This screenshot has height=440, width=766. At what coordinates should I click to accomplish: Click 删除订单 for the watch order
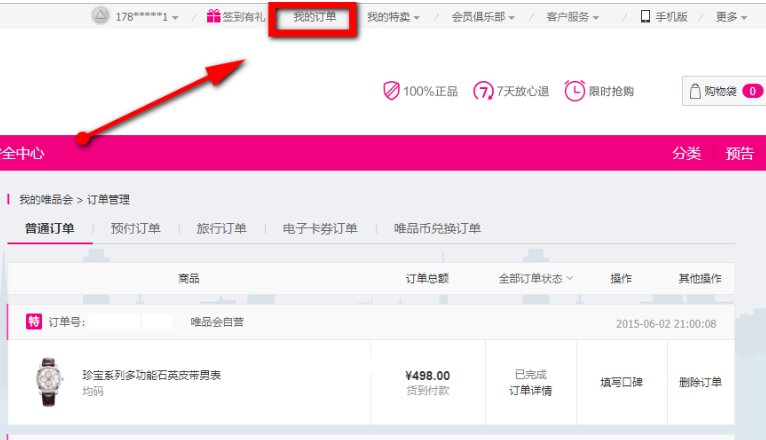click(x=701, y=382)
